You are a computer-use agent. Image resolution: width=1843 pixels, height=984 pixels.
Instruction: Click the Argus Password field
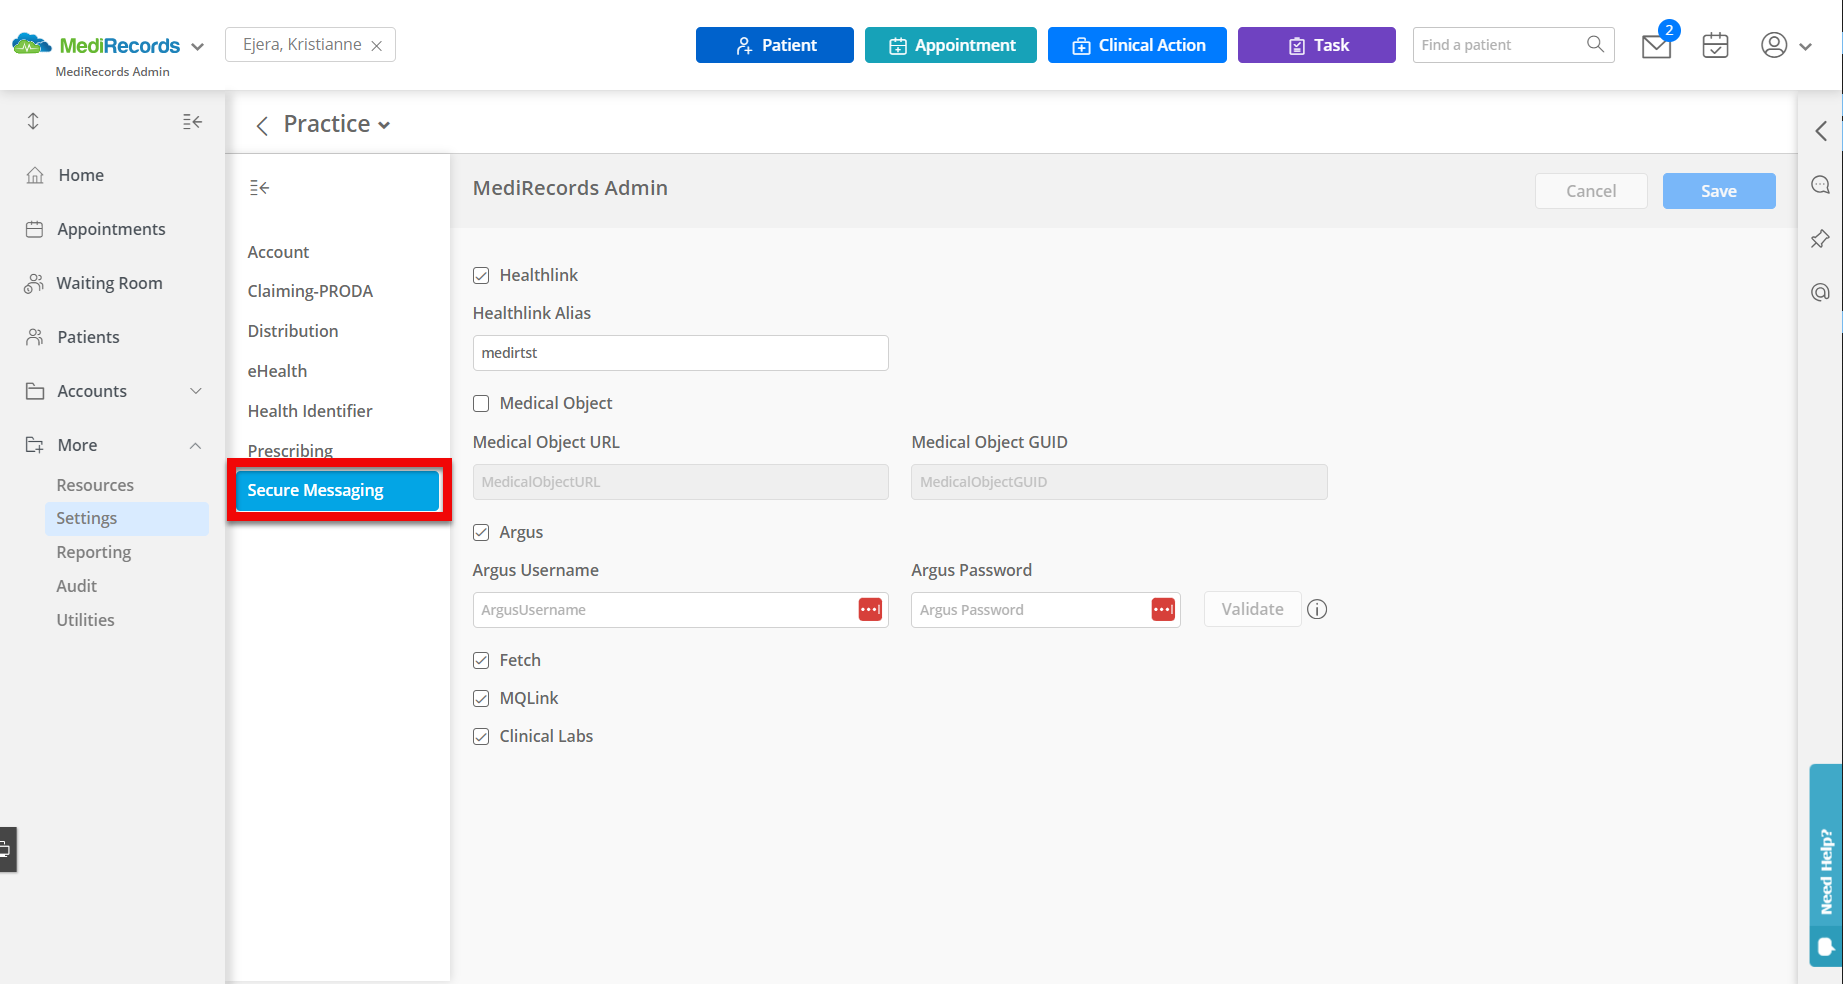point(1046,610)
